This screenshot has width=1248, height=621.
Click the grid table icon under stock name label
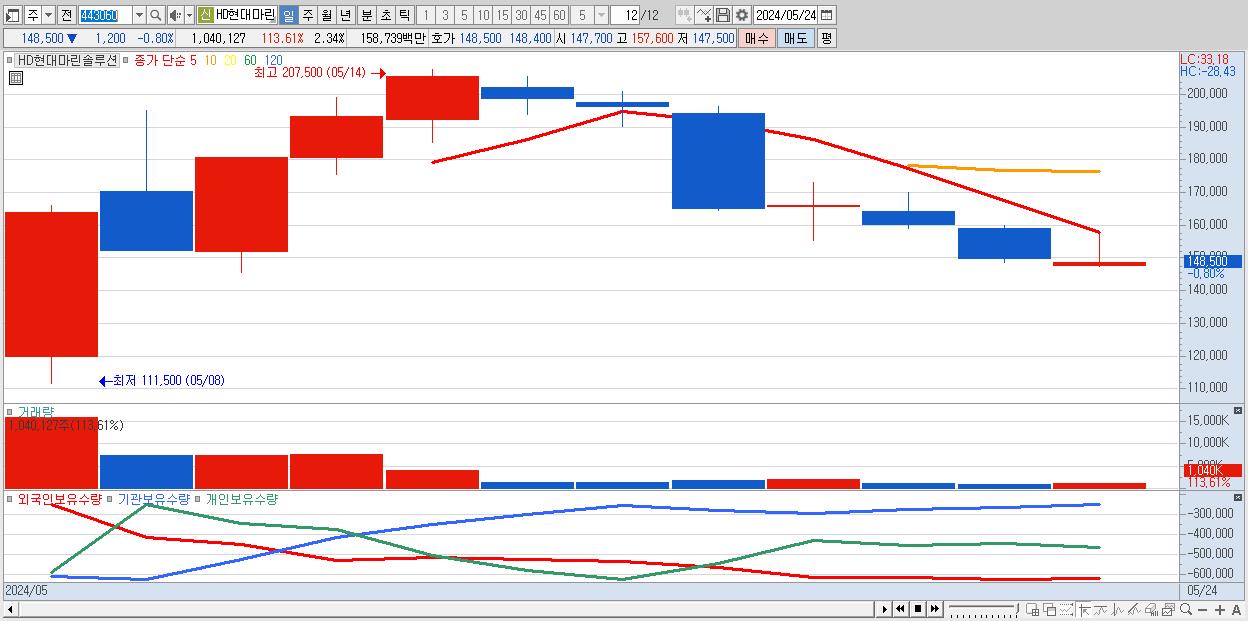pyautogui.click(x=16, y=78)
